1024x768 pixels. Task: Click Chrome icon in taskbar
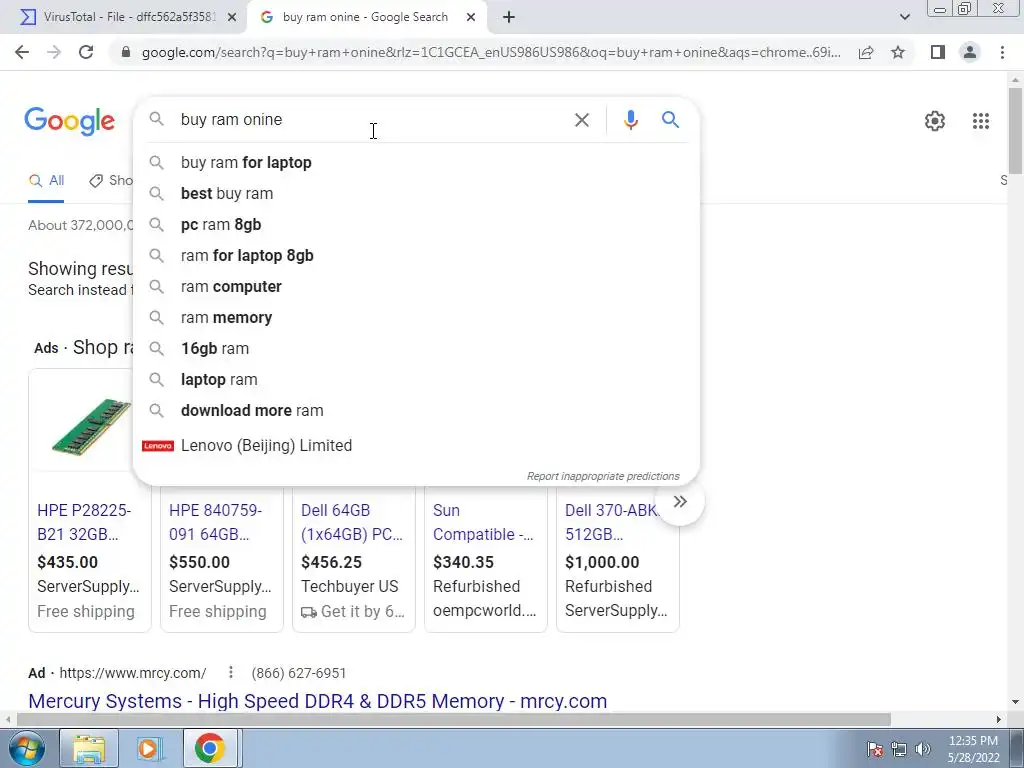(x=209, y=748)
